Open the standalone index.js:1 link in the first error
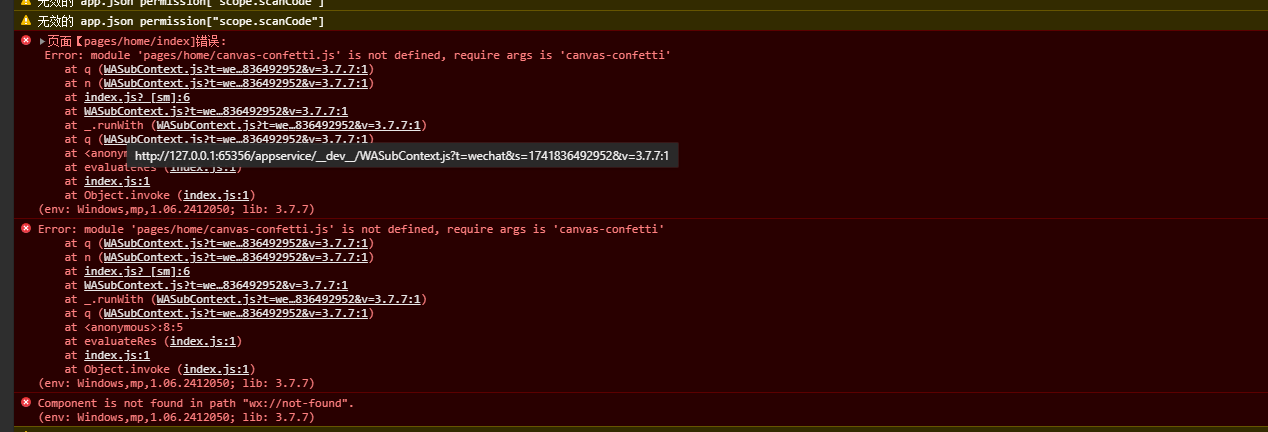1268x432 pixels. coord(117,181)
